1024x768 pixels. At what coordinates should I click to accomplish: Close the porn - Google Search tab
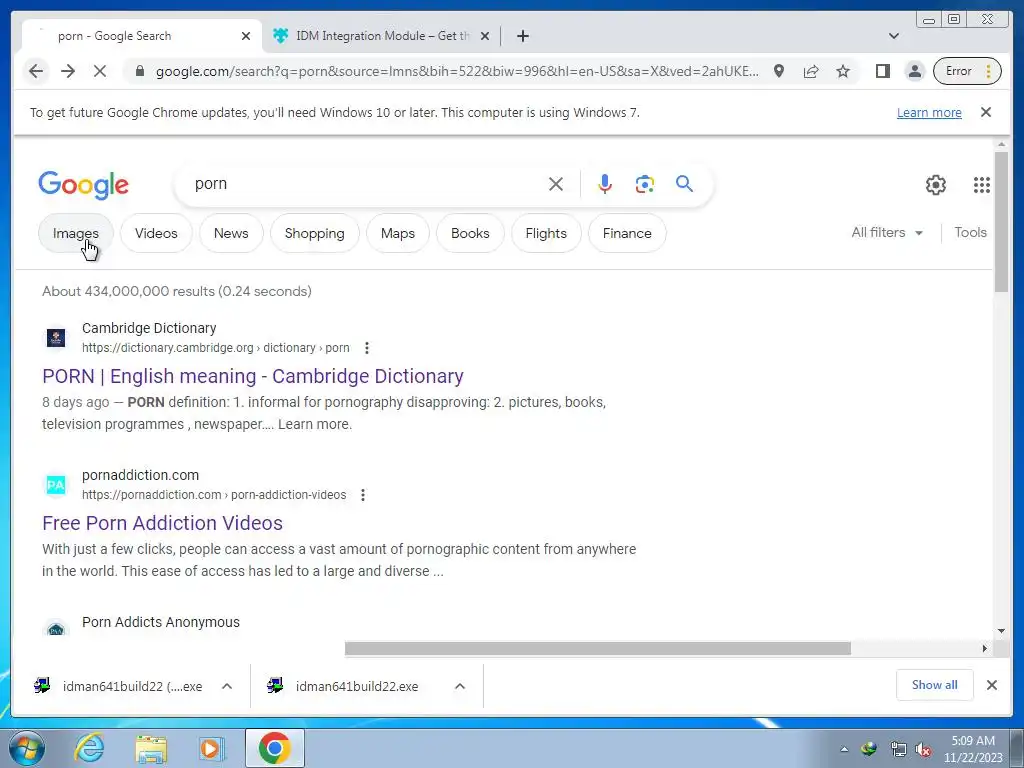point(246,36)
